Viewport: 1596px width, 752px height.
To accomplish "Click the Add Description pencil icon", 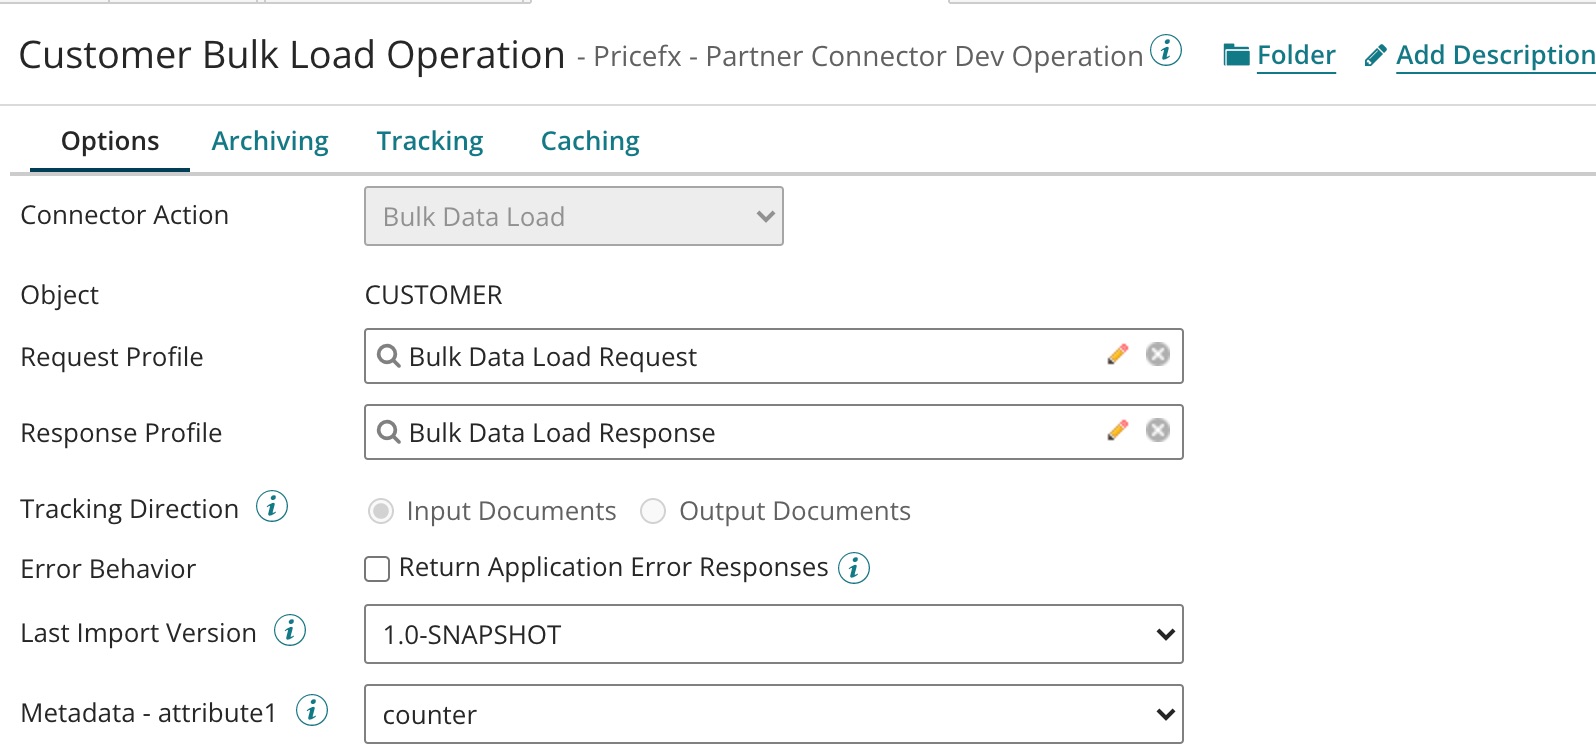I will click(x=1375, y=56).
